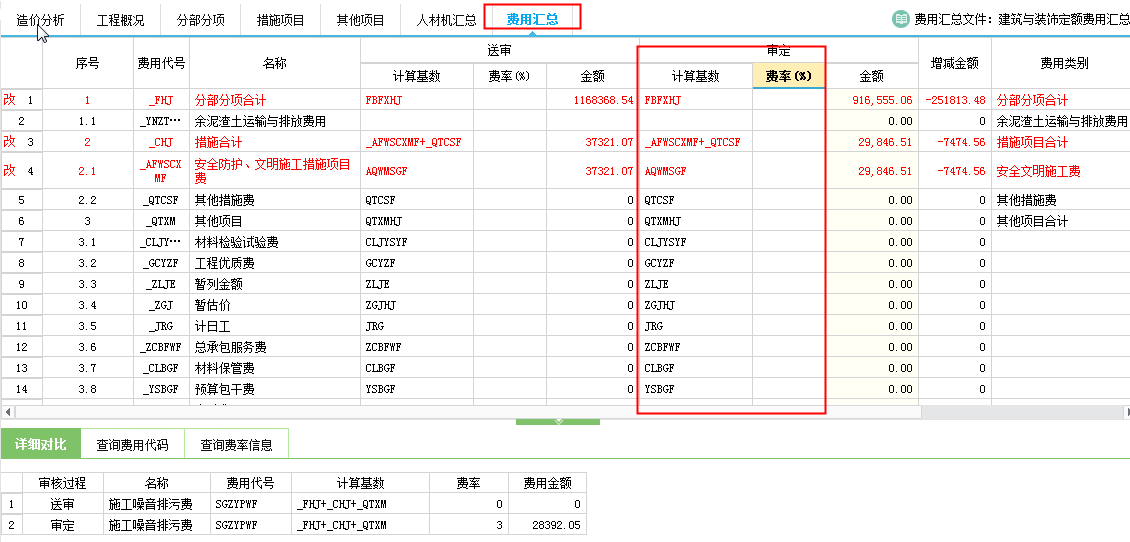Open the 工程概况 tab
Viewport: 1130px width, 542px height.
point(120,19)
